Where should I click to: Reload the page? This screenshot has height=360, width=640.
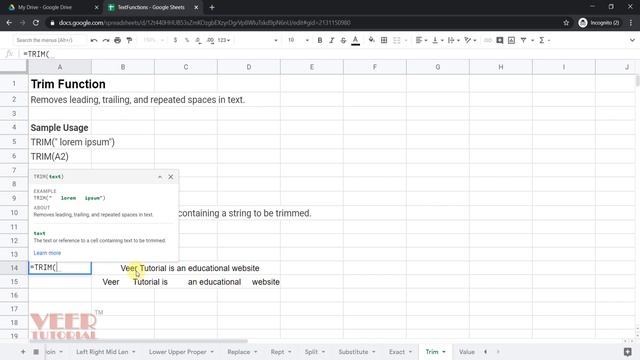tap(36, 23)
